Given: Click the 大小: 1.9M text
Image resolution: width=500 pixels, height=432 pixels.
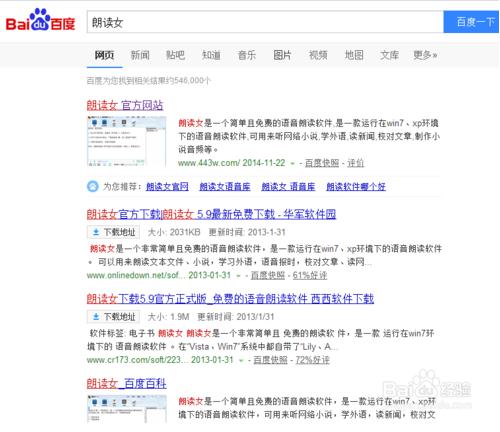Looking at the screenshot, I should pyautogui.click(x=168, y=317).
